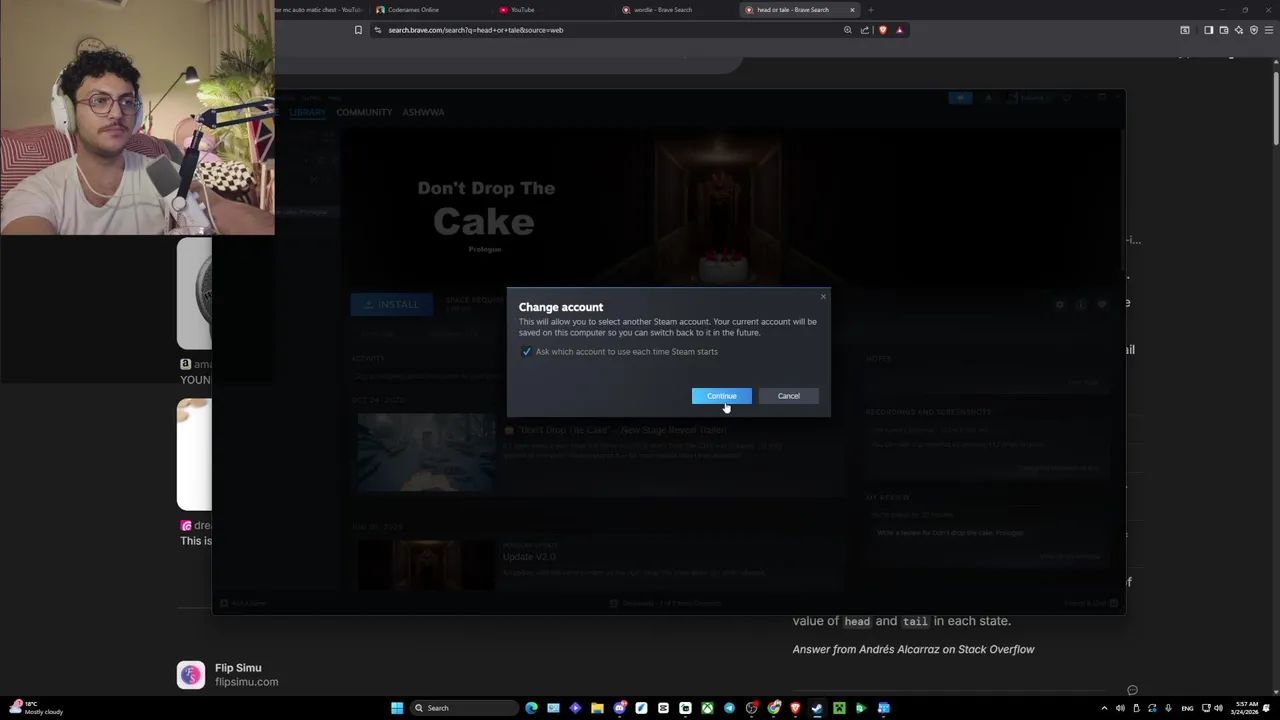
Task: Show hidden system tray icons
Action: 1104,708
